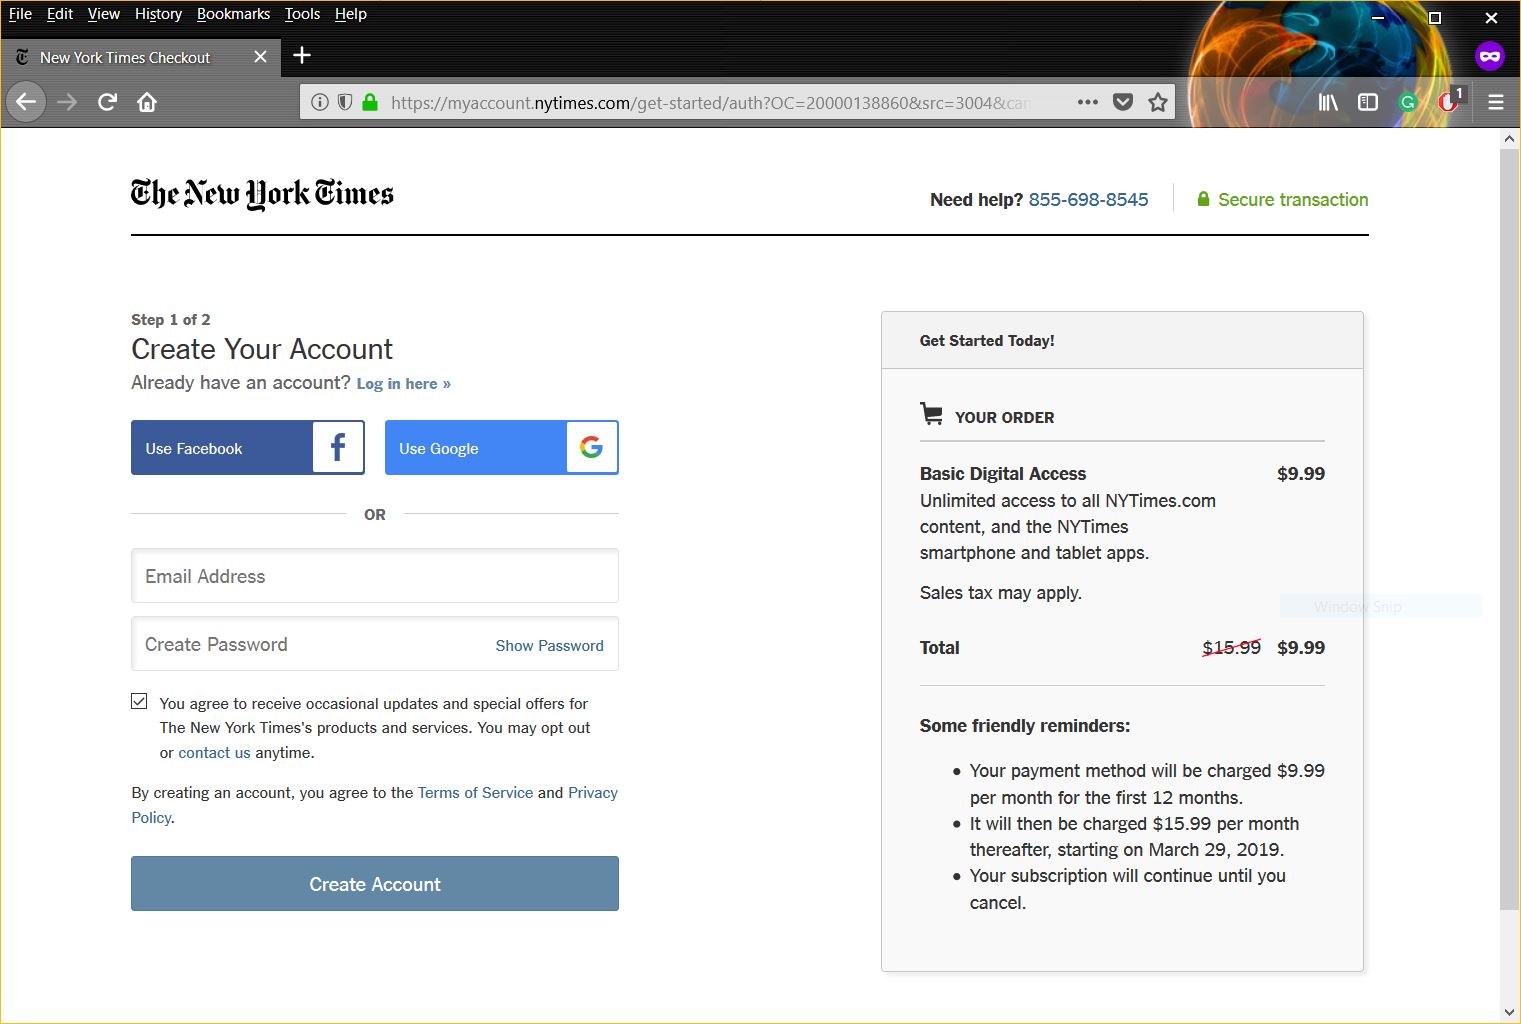Screen dimensions: 1521x1024
Task: Reload the current page
Action: 107,102
